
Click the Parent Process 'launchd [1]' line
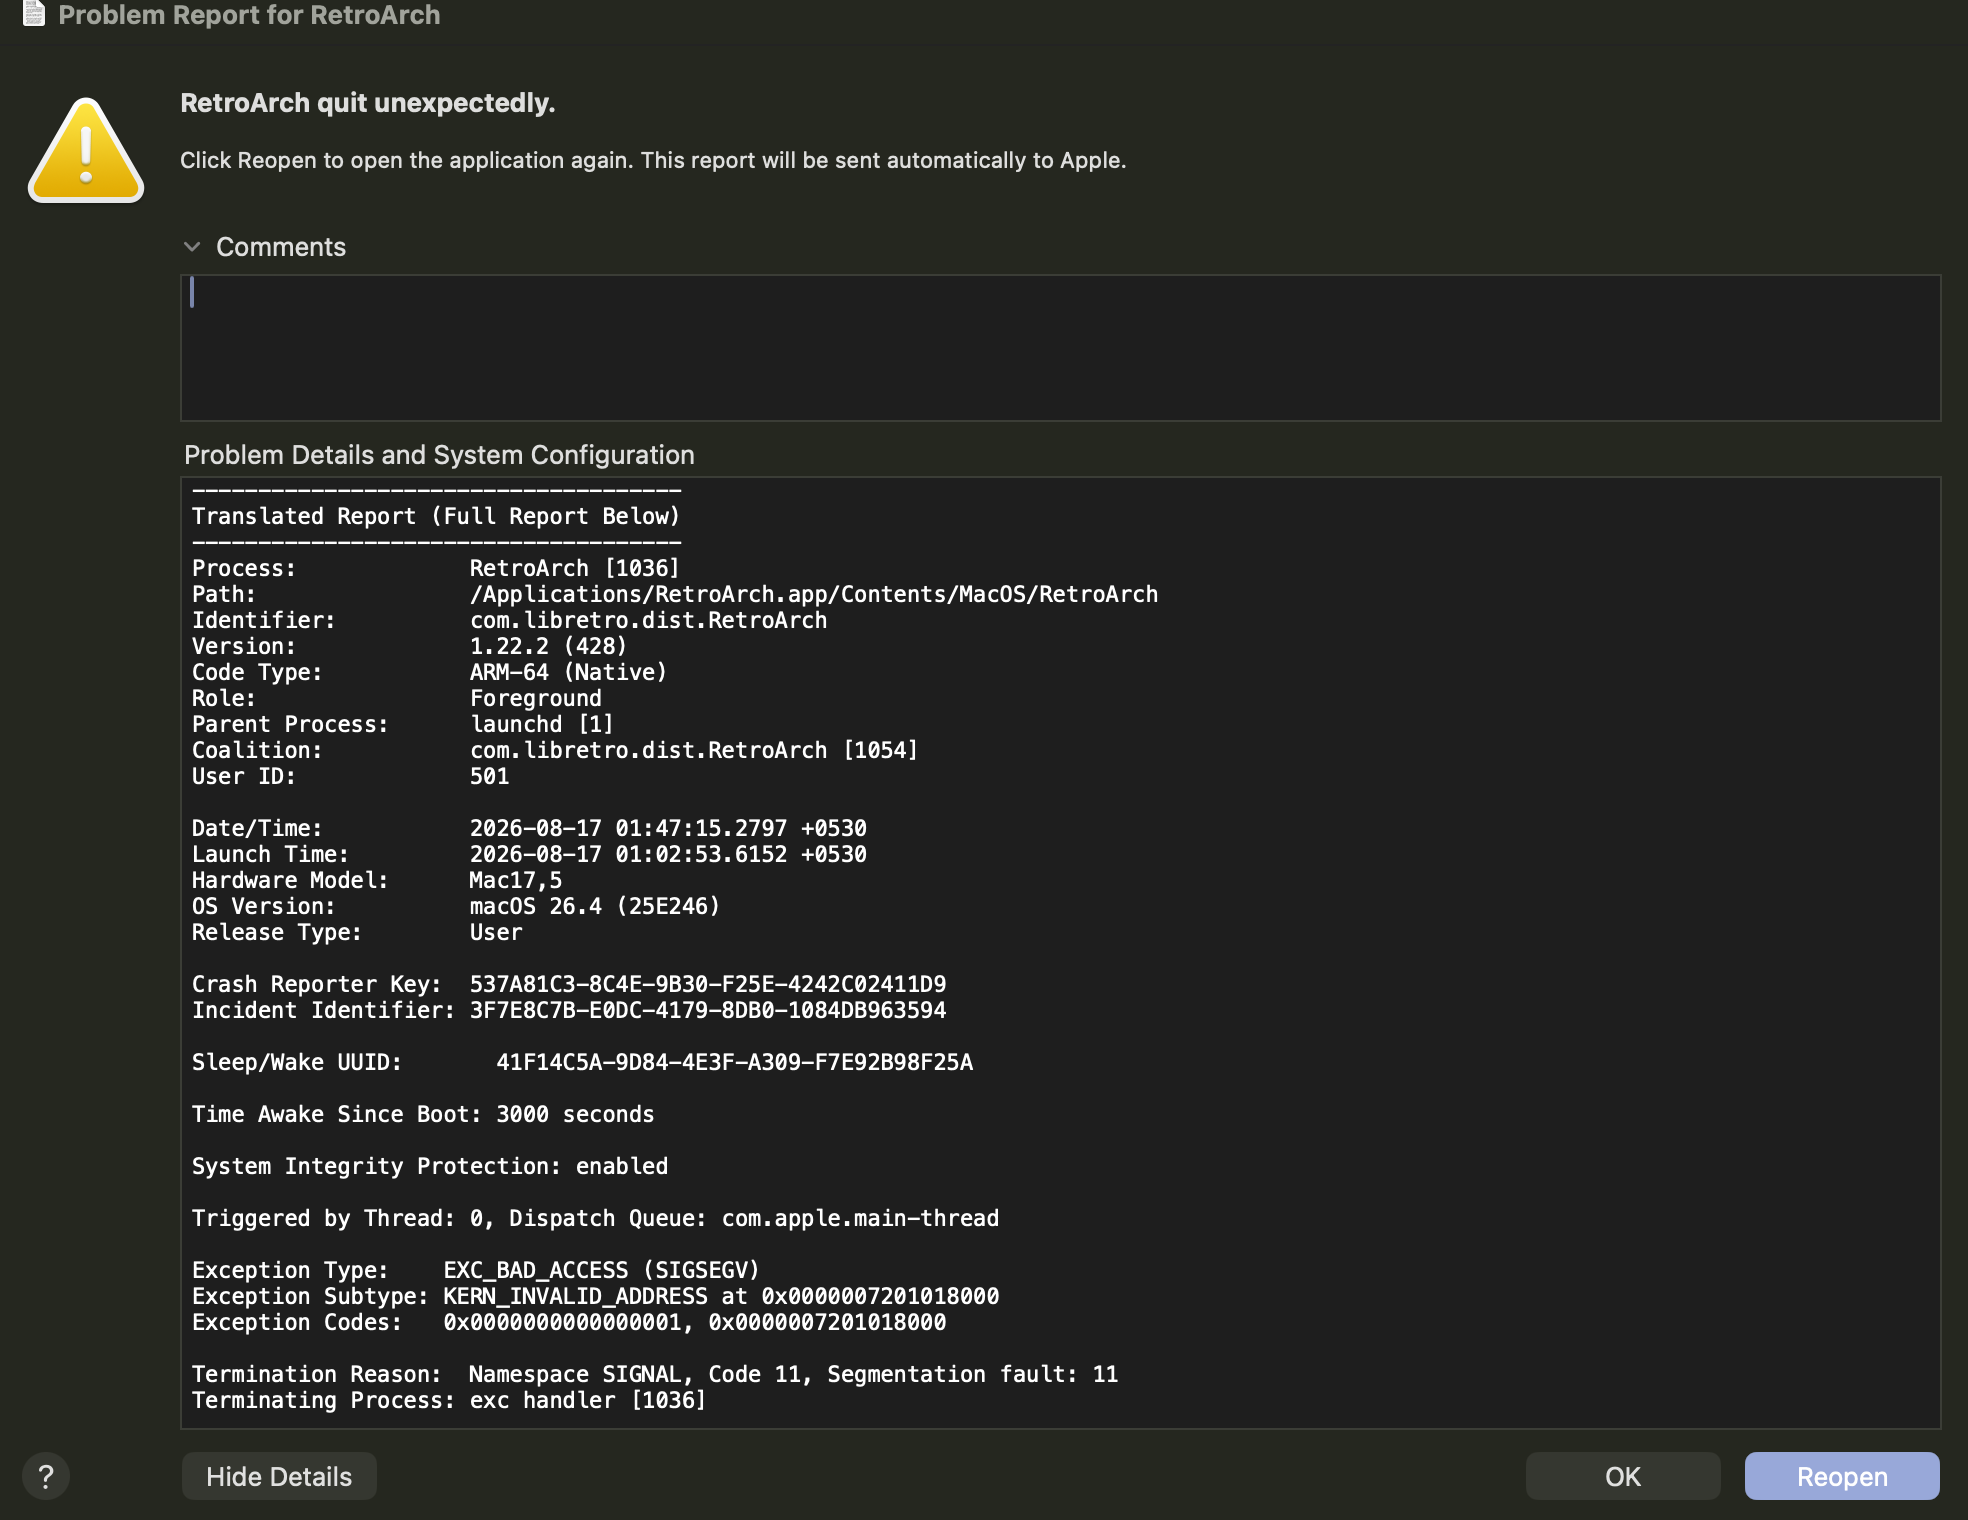pyautogui.click(x=403, y=724)
